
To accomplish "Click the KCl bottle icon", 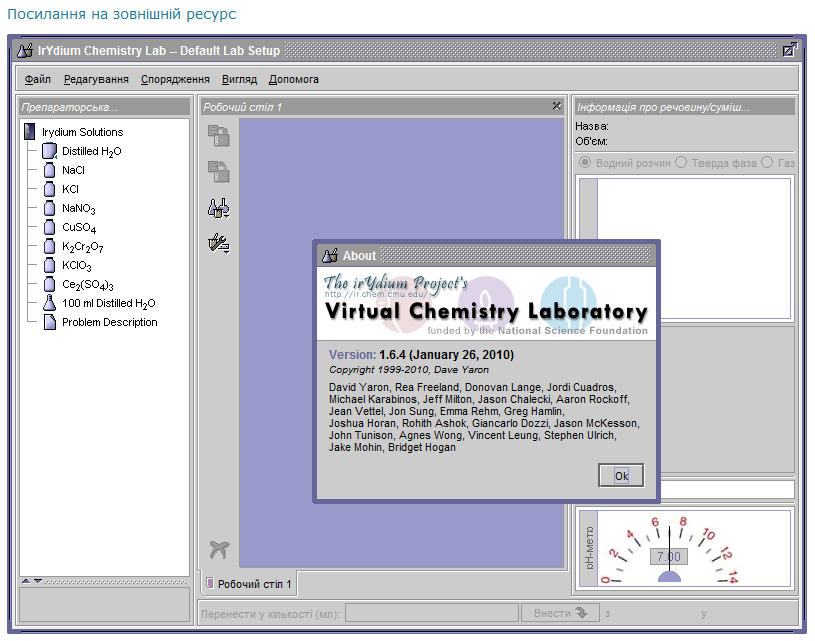I will click(49, 189).
